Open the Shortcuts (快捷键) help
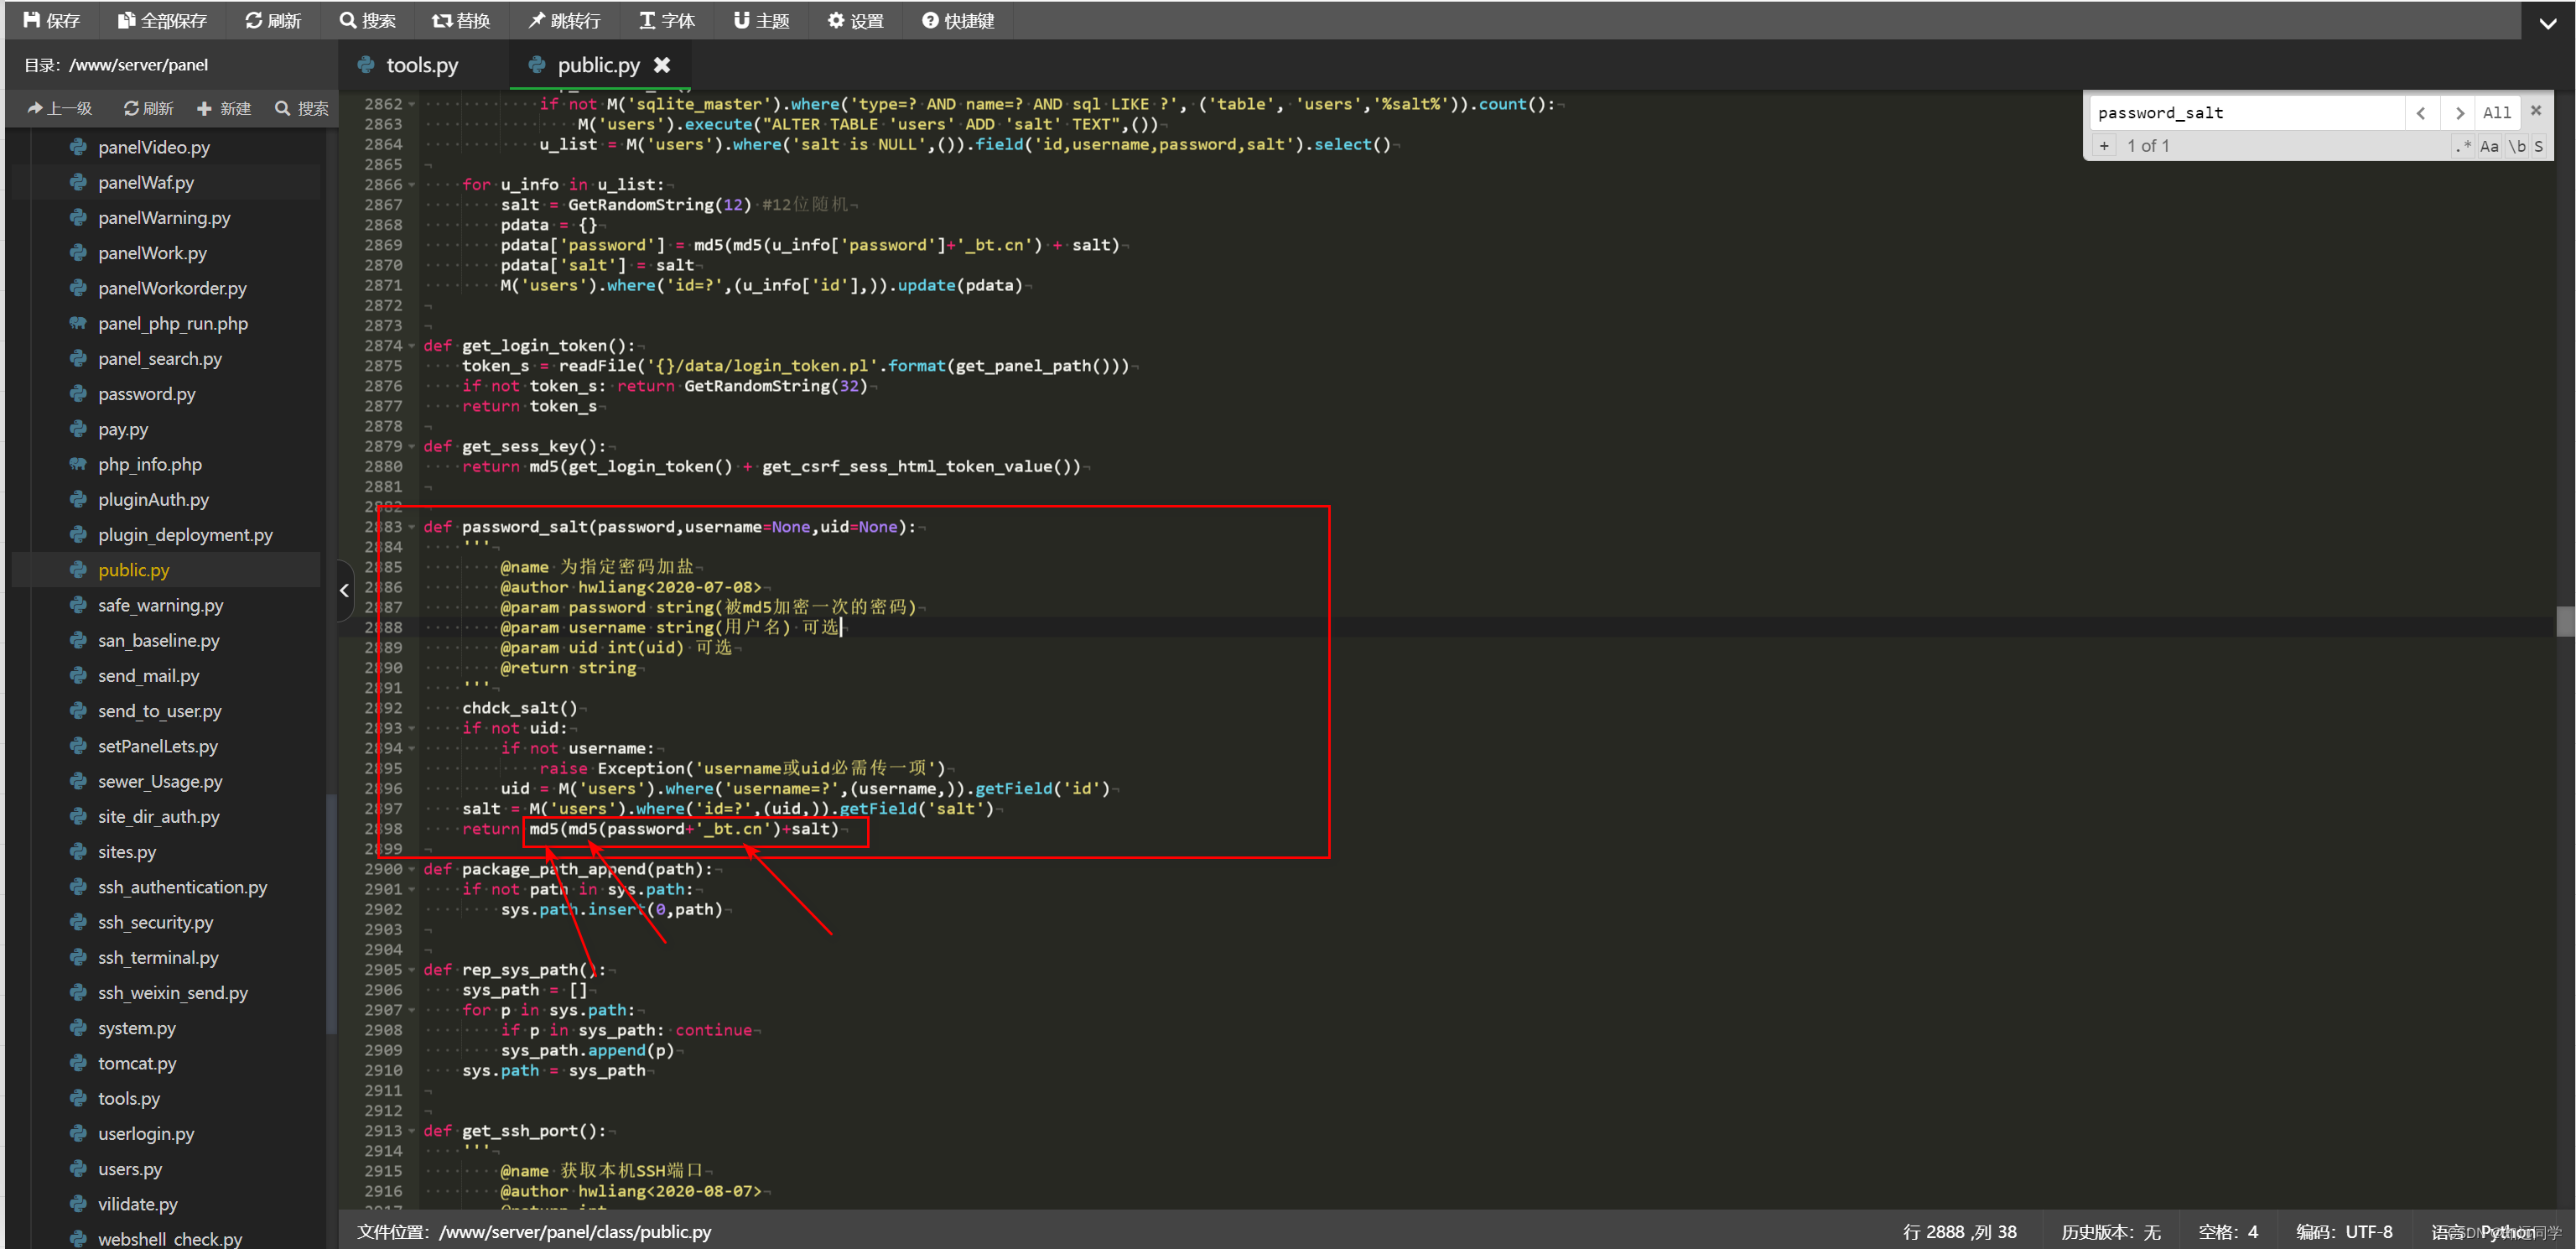This screenshot has height=1249, width=2576. (958, 20)
